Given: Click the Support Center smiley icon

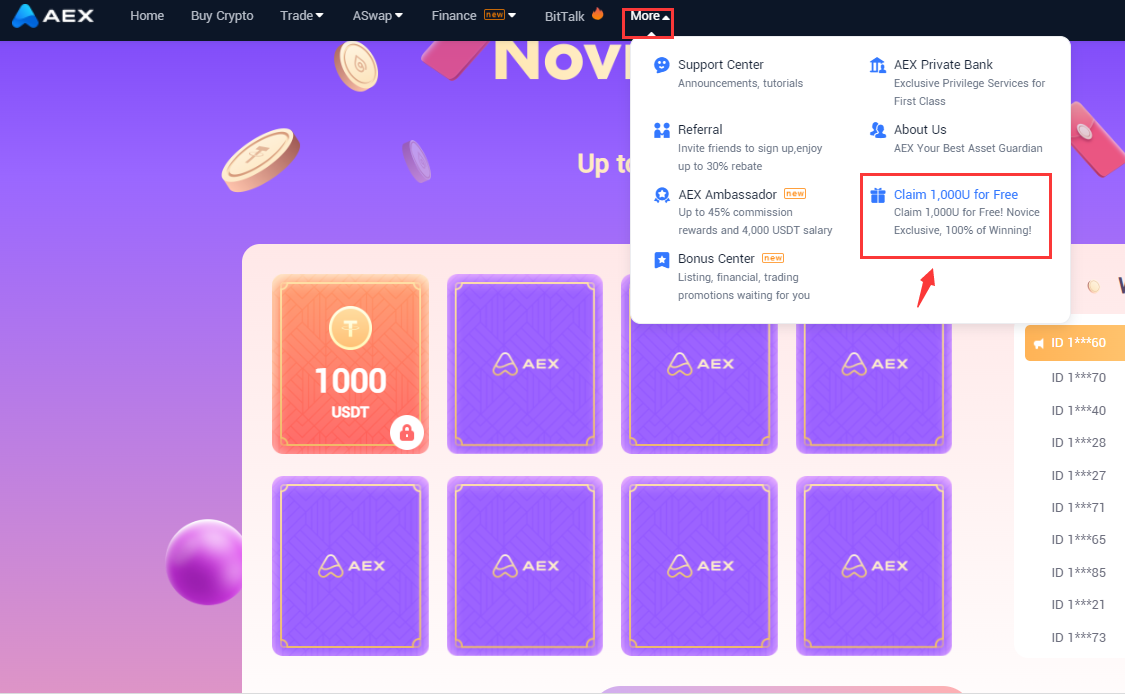Looking at the screenshot, I should [x=662, y=65].
